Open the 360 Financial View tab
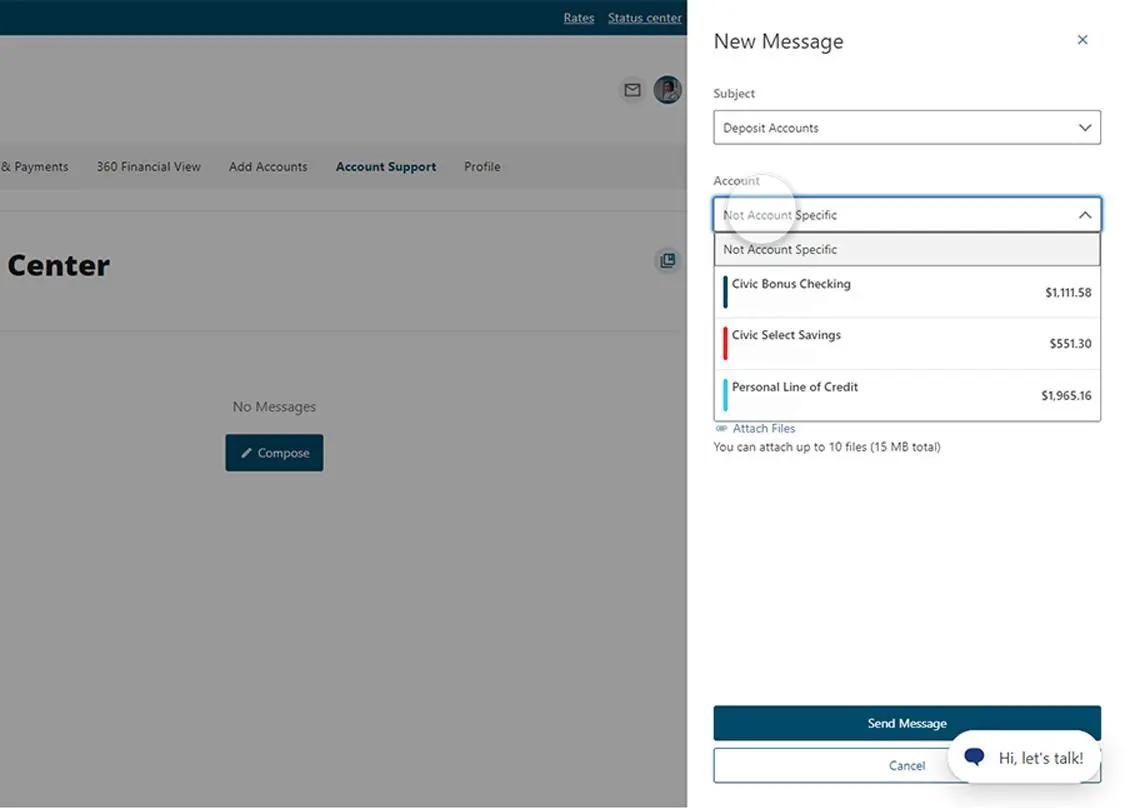The width and height of the screenshot is (1125, 809). pyautogui.click(x=148, y=166)
